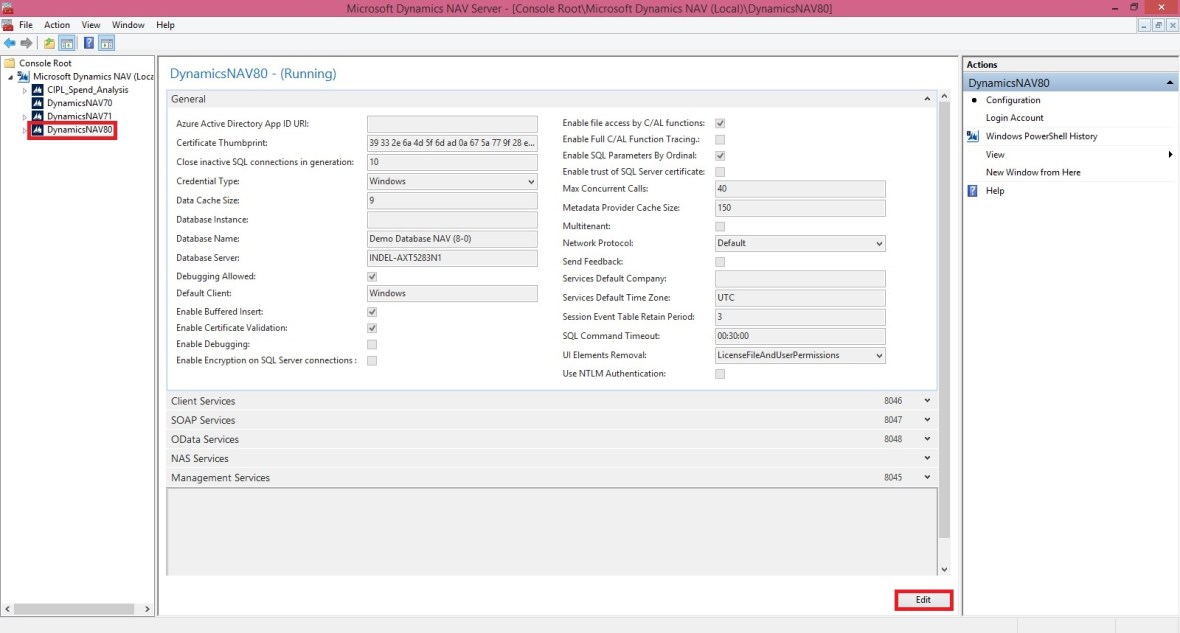
Task: Open the Window menu
Action: [128, 25]
